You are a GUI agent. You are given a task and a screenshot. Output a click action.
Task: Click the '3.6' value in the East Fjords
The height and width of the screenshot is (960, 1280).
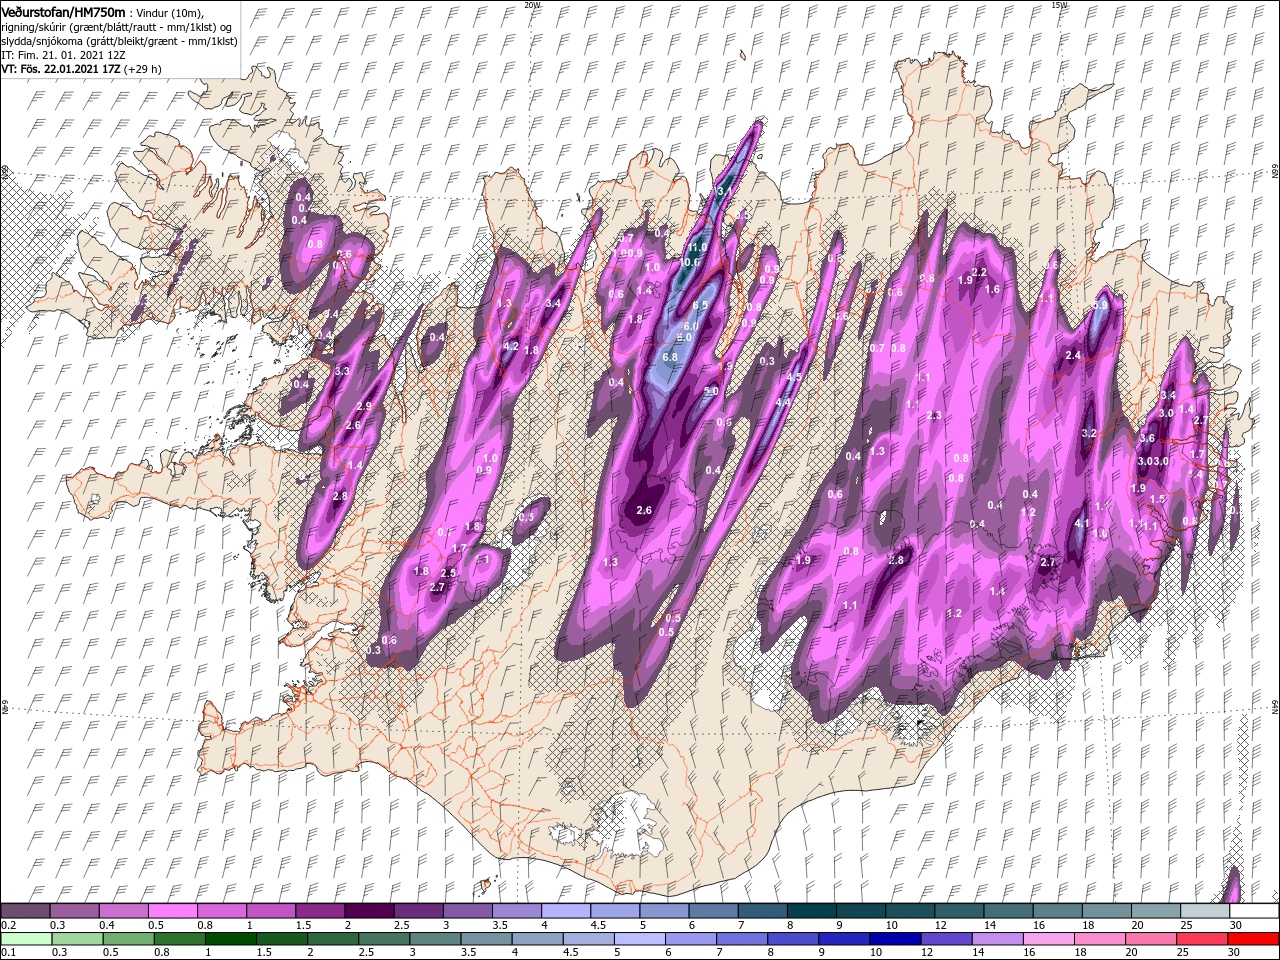pos(1147,438)
